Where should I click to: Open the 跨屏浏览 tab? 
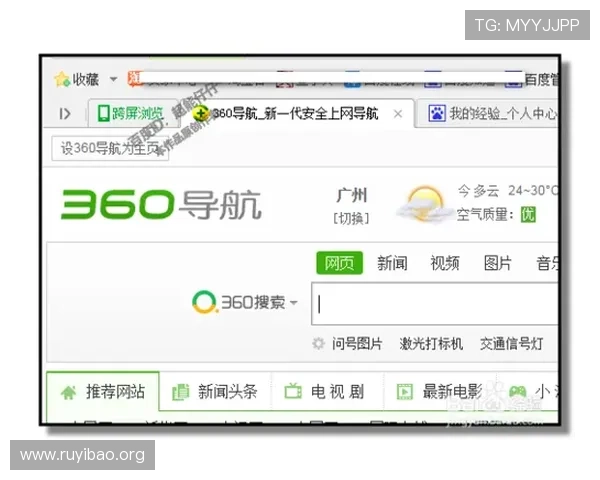131,113
